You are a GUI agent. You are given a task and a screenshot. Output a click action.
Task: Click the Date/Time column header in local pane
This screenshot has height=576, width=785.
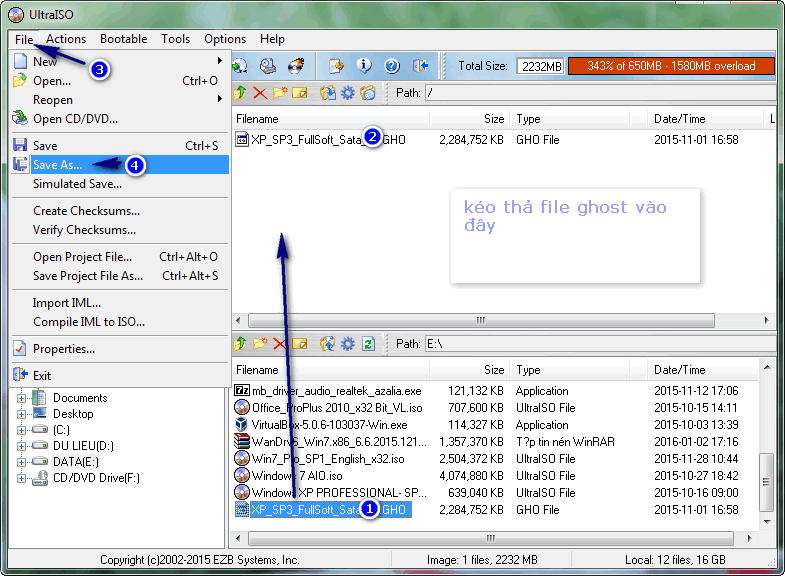[680, 369]
